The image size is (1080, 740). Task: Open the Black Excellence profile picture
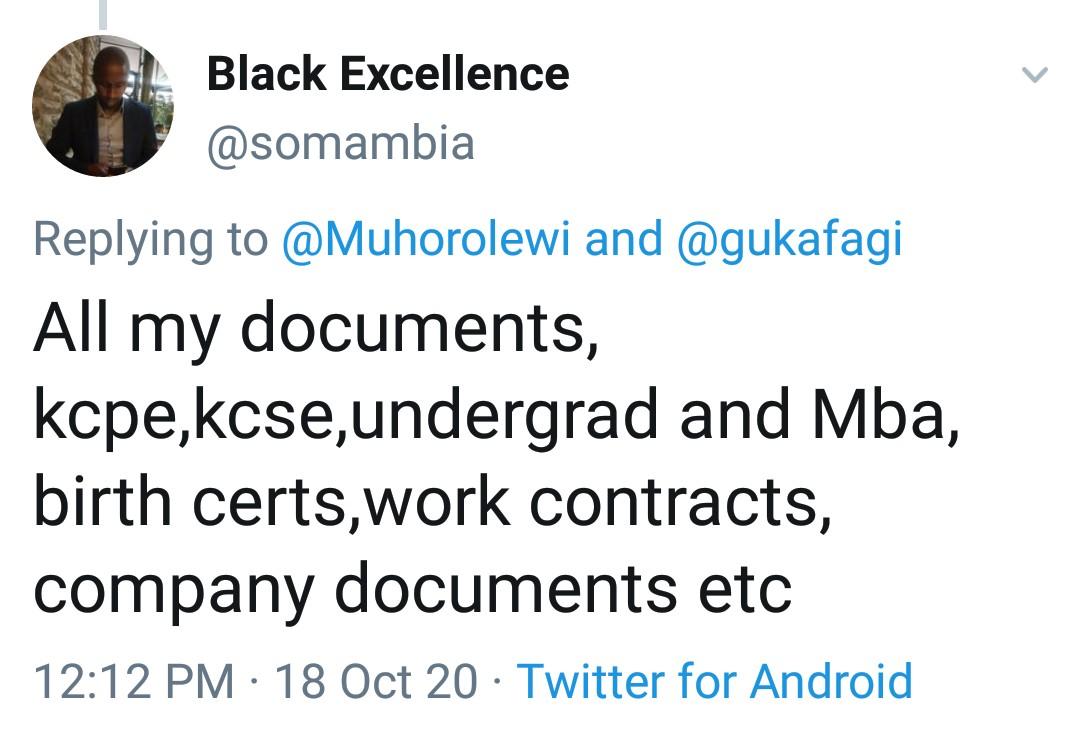(102, 106)
